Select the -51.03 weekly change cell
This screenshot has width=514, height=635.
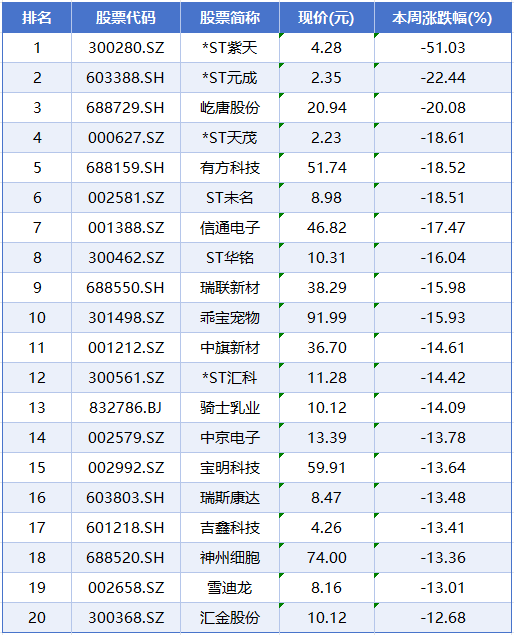443,48
